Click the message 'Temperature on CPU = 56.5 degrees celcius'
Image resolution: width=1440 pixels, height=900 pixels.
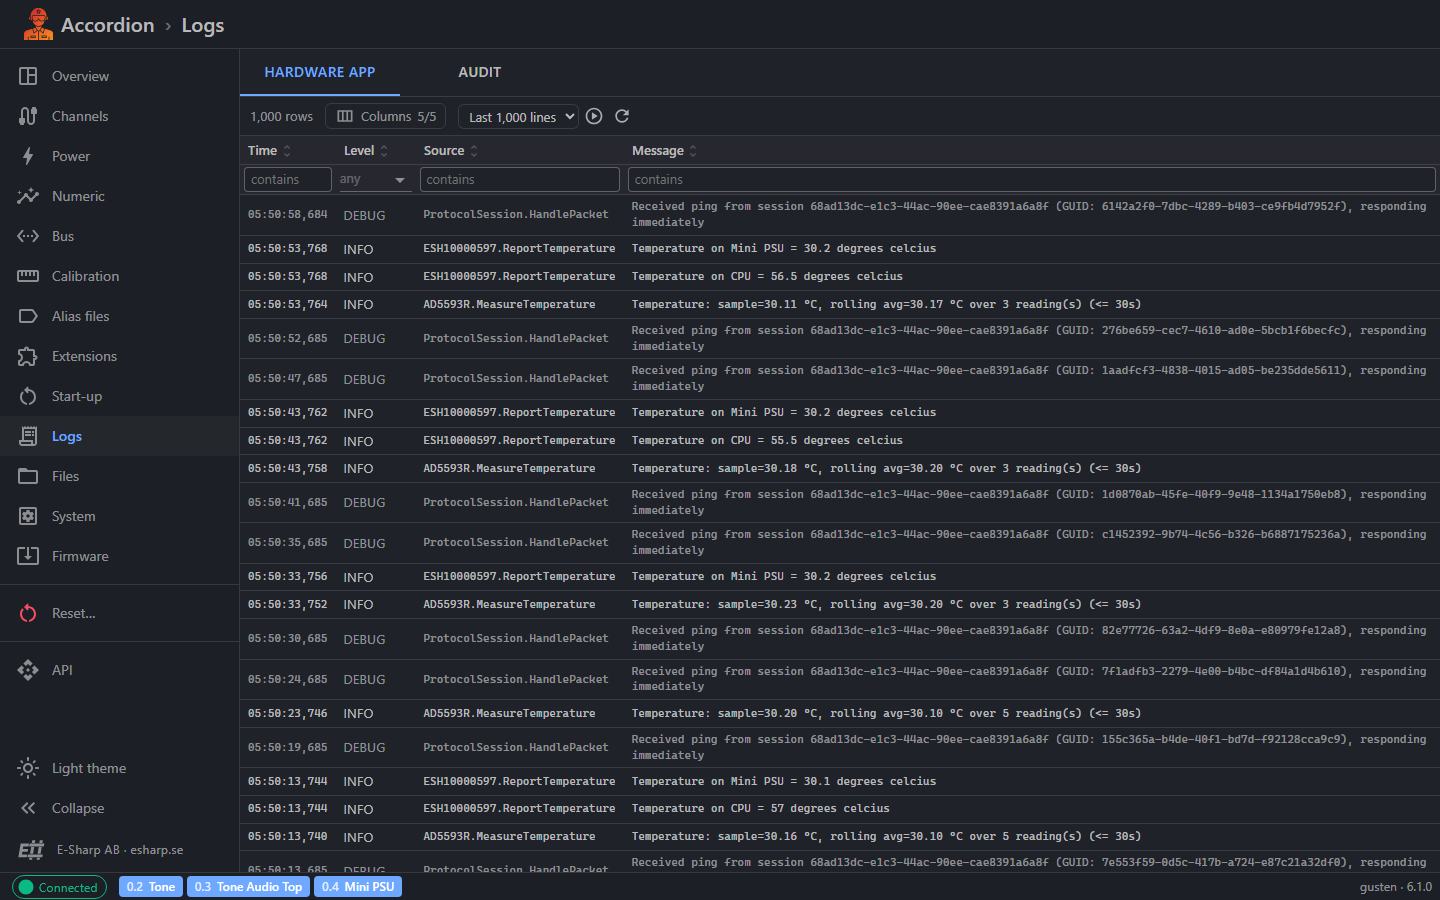pos(767,276)
